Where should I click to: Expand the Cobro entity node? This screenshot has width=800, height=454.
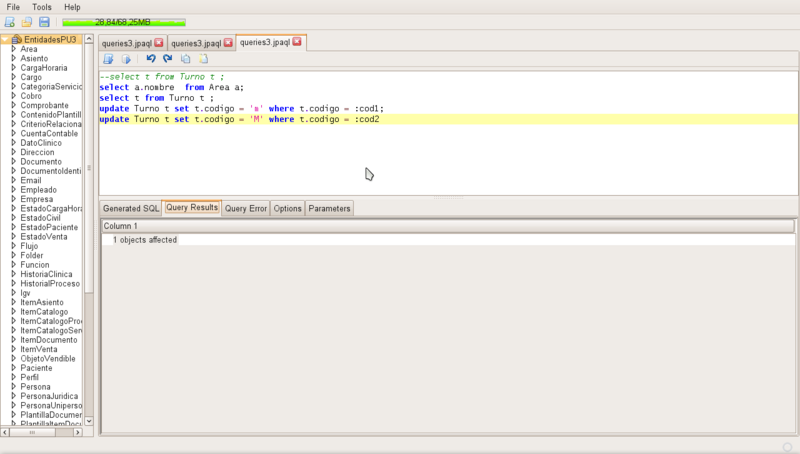(x=13, y=96)
